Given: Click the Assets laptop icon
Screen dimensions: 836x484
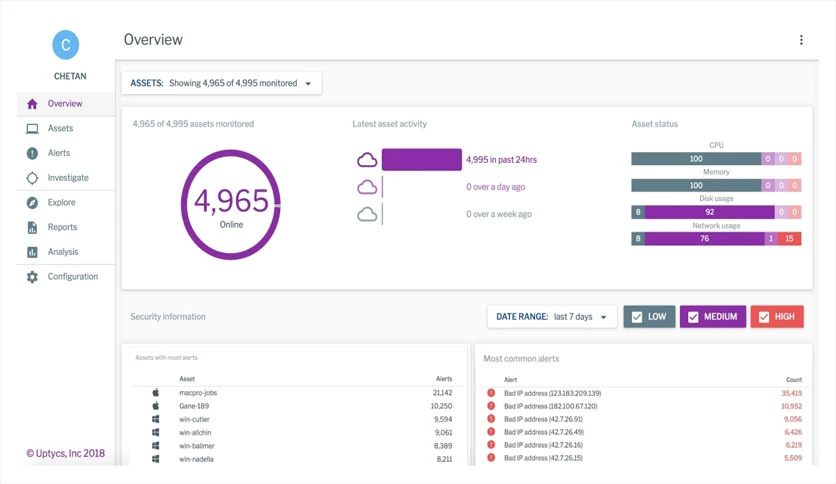Looking at the screenshot, I should tap(32, 128).
